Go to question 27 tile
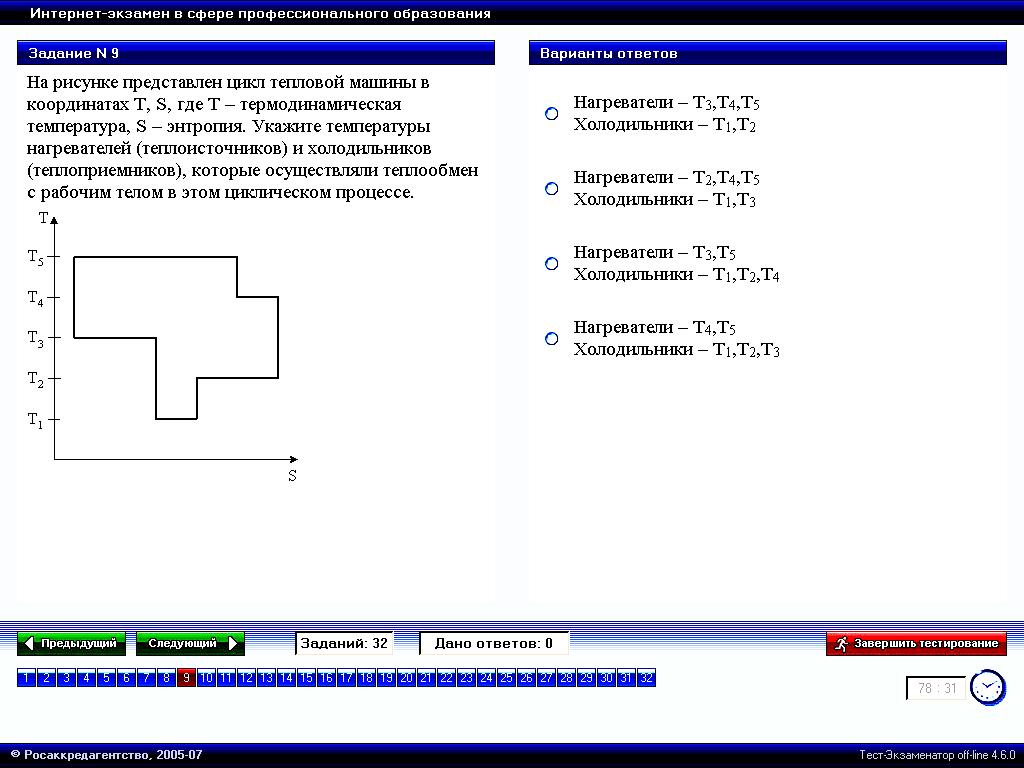1024x768 pixels. pos(547,678)
